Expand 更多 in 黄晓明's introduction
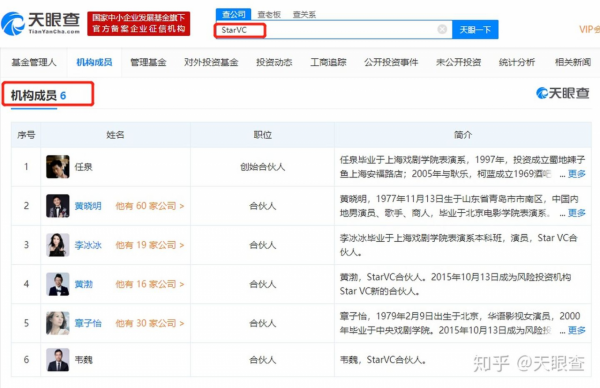Image resolution: width=600 pixels, height=388 pixels. 577,213
